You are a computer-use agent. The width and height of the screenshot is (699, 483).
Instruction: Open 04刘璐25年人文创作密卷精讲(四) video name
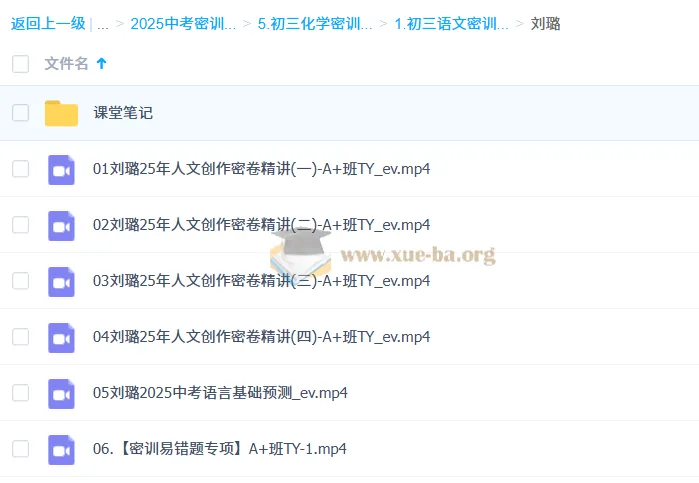click(261, 337)
